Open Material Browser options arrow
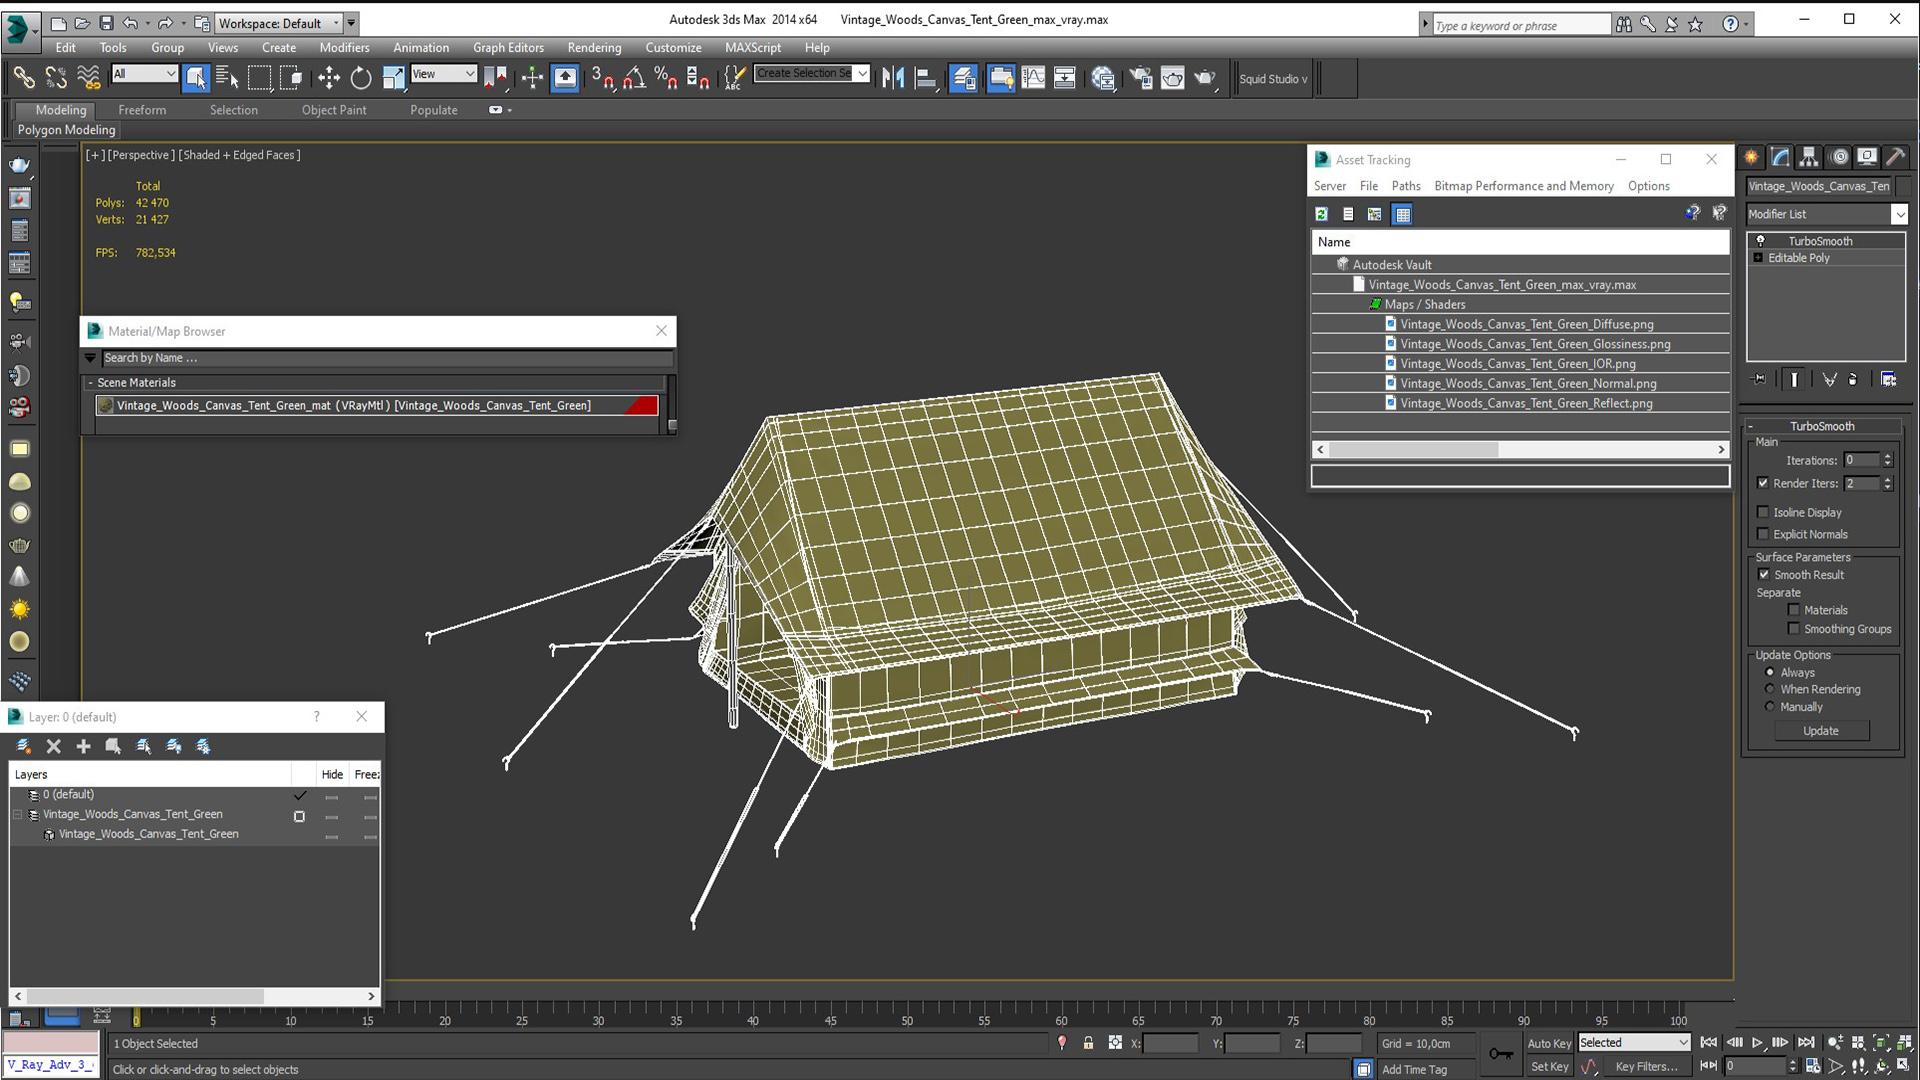1920x1080 pixels. click(x=90, y=358)
